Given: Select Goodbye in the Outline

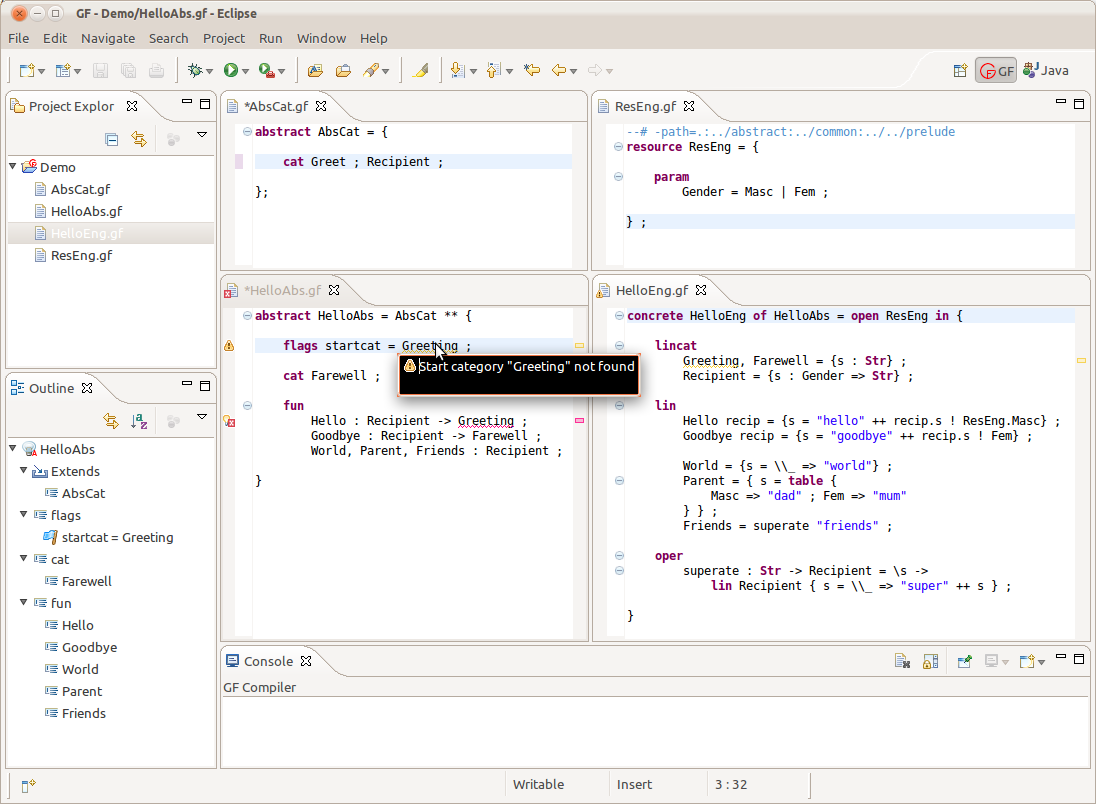Looking at the screenshot, I should (89, 647).
